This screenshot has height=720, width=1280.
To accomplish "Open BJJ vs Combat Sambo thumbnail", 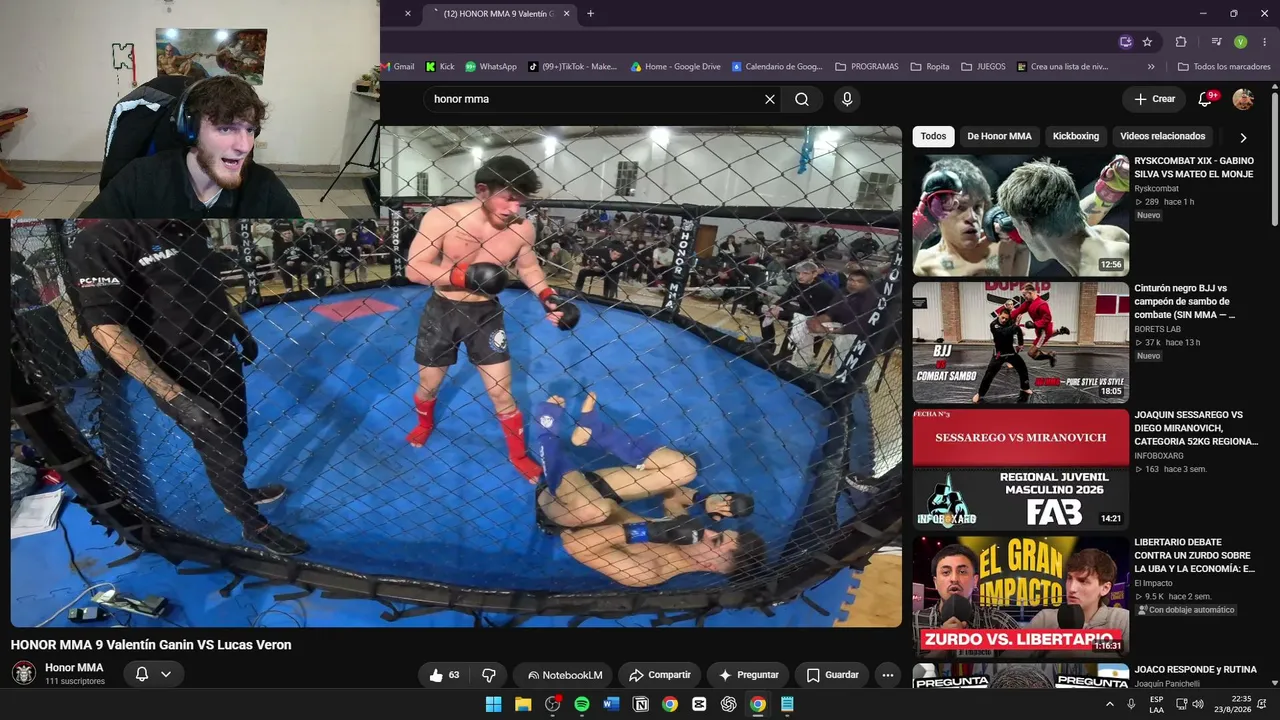I will [1020, 343].
